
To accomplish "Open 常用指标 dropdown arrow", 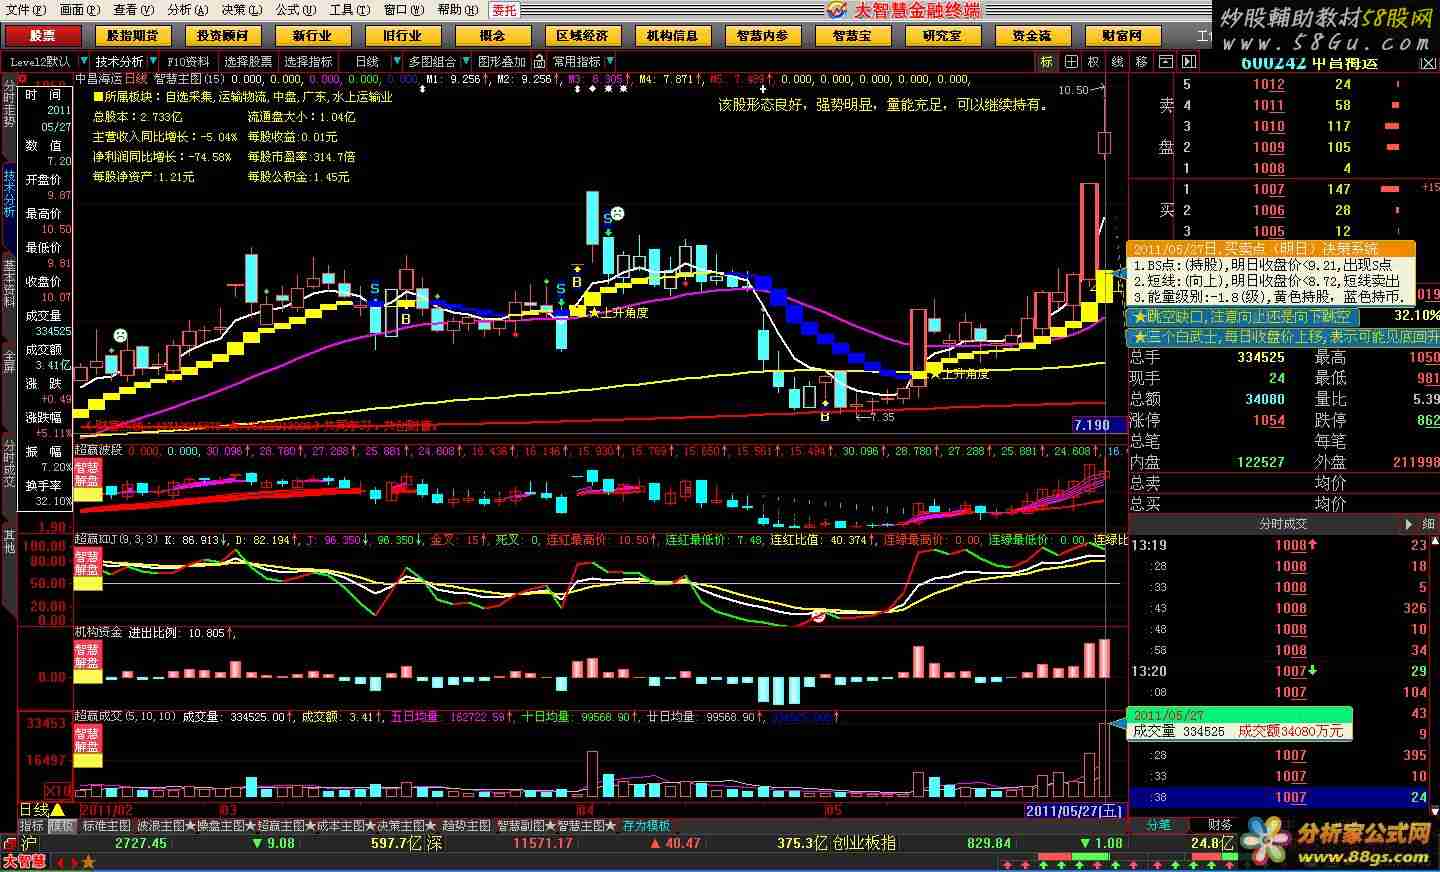I will pos(609,61).
